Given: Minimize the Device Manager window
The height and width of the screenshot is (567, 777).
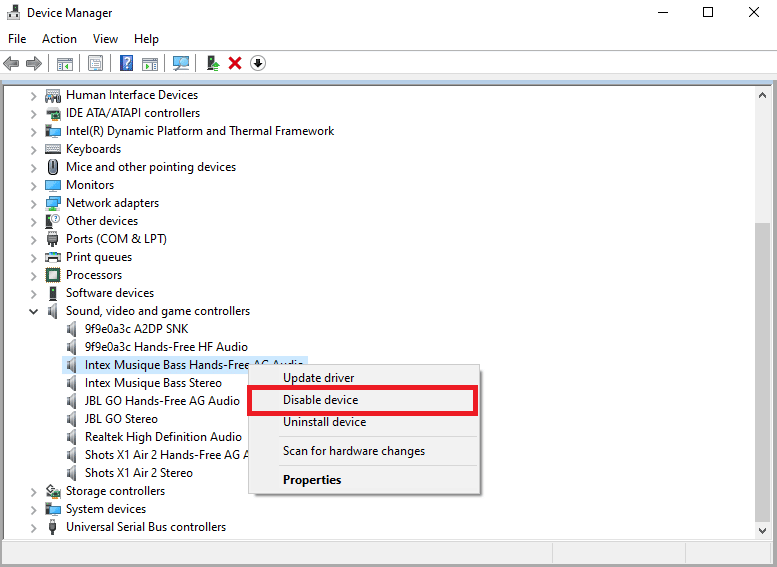Looking at the screenshot, I should pyautogui.click(x=663, y=12).
